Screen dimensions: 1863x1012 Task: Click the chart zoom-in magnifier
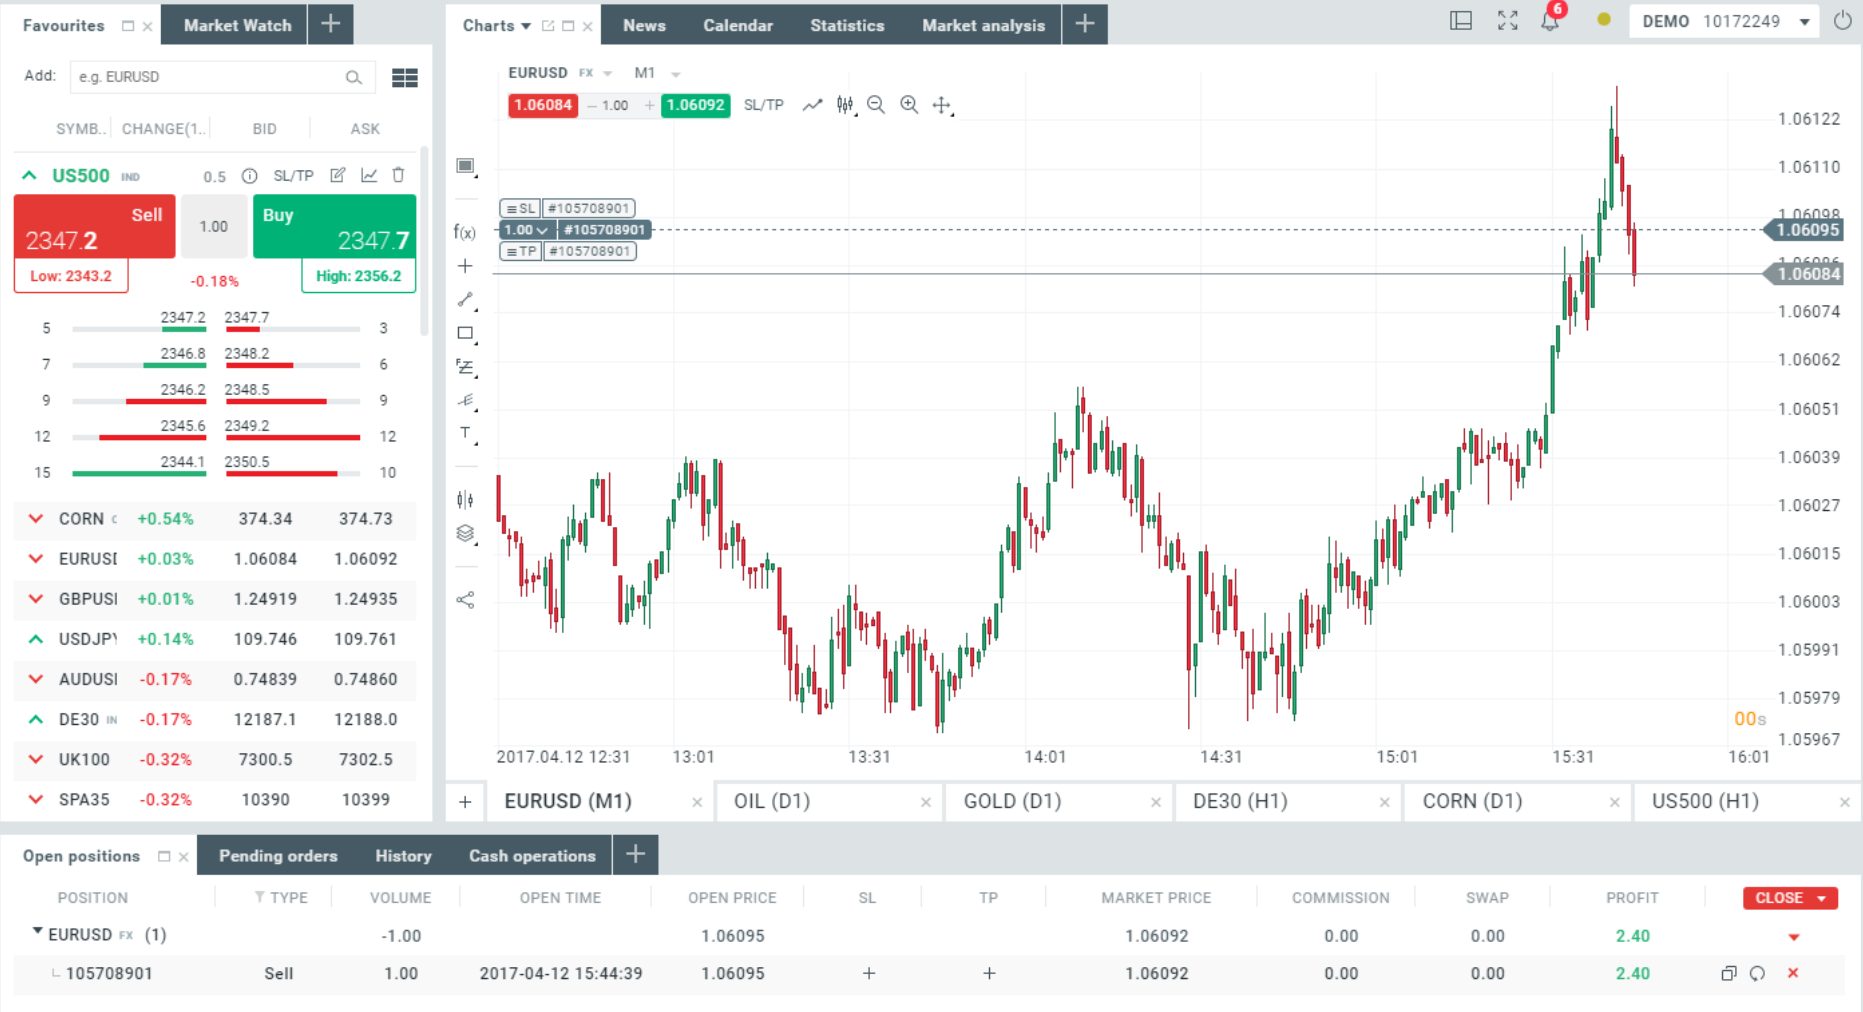[909, 105]
